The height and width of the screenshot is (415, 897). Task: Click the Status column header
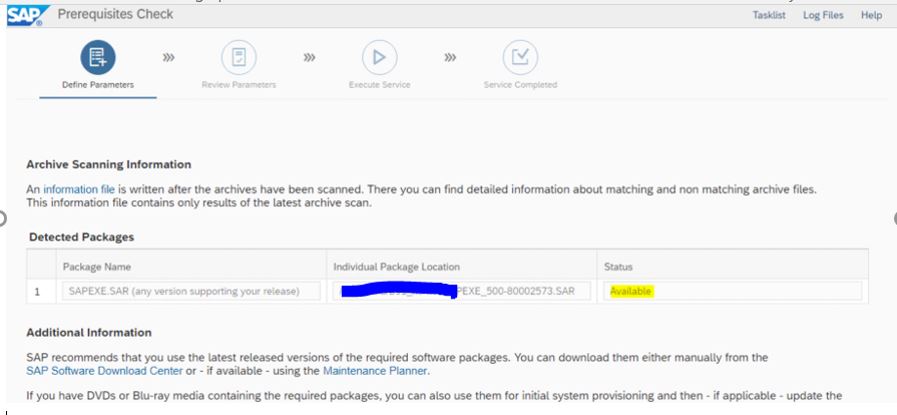coord(618,267)
